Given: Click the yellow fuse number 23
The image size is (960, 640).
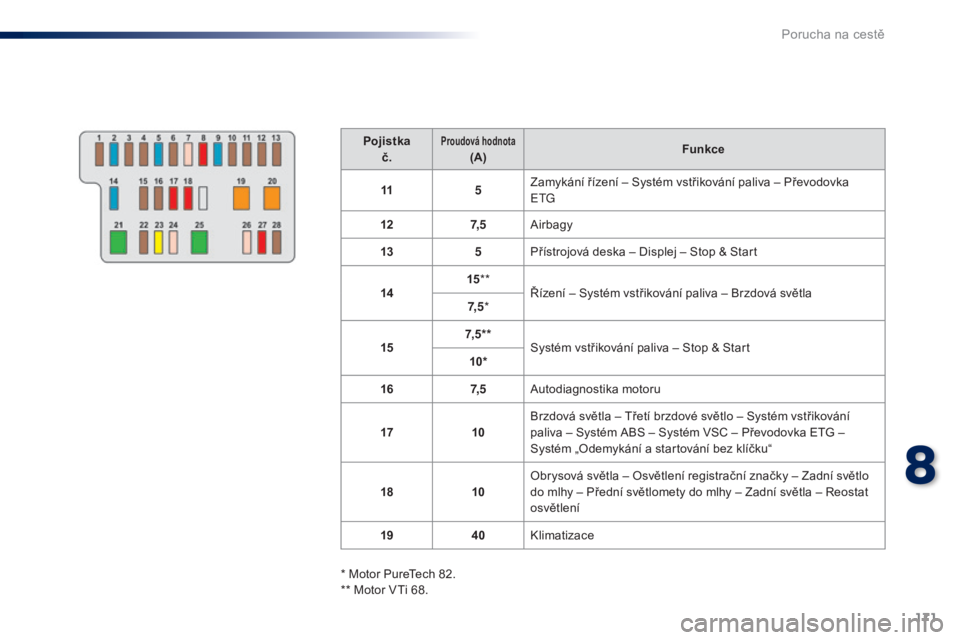Looking at the screenshot, I should click(x=159, y=242).
